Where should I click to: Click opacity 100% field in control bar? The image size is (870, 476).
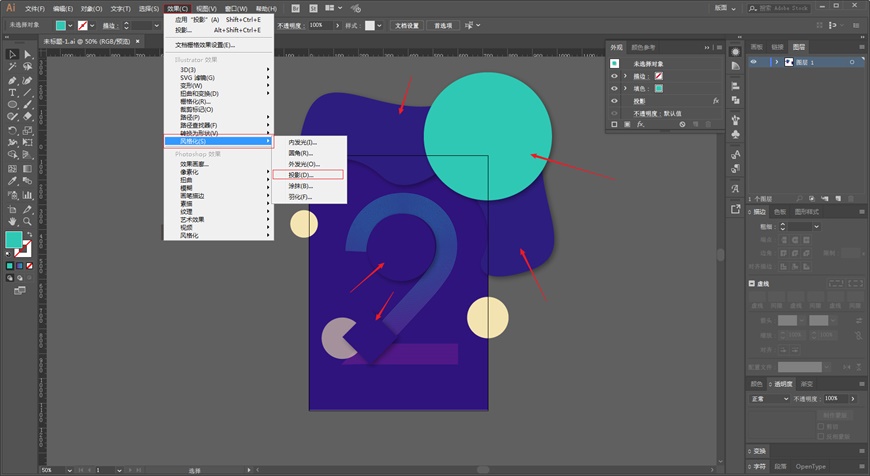(x=320, y=26)
